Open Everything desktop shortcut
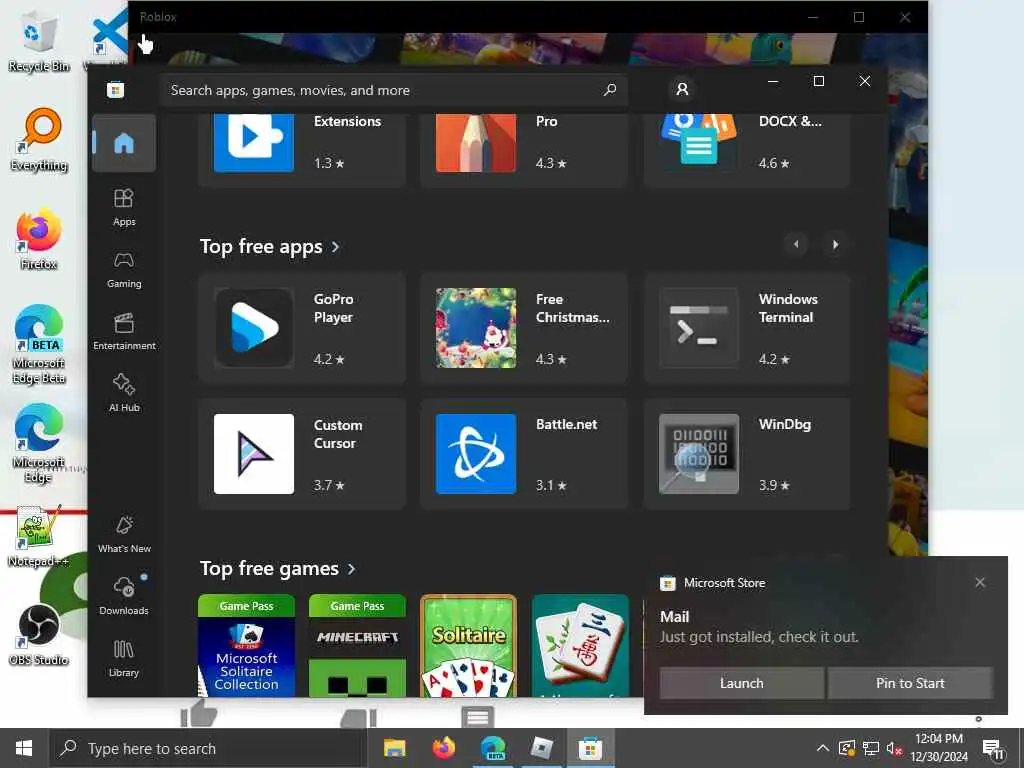Screen dimensions: 1024x768 tap(39, 140)
